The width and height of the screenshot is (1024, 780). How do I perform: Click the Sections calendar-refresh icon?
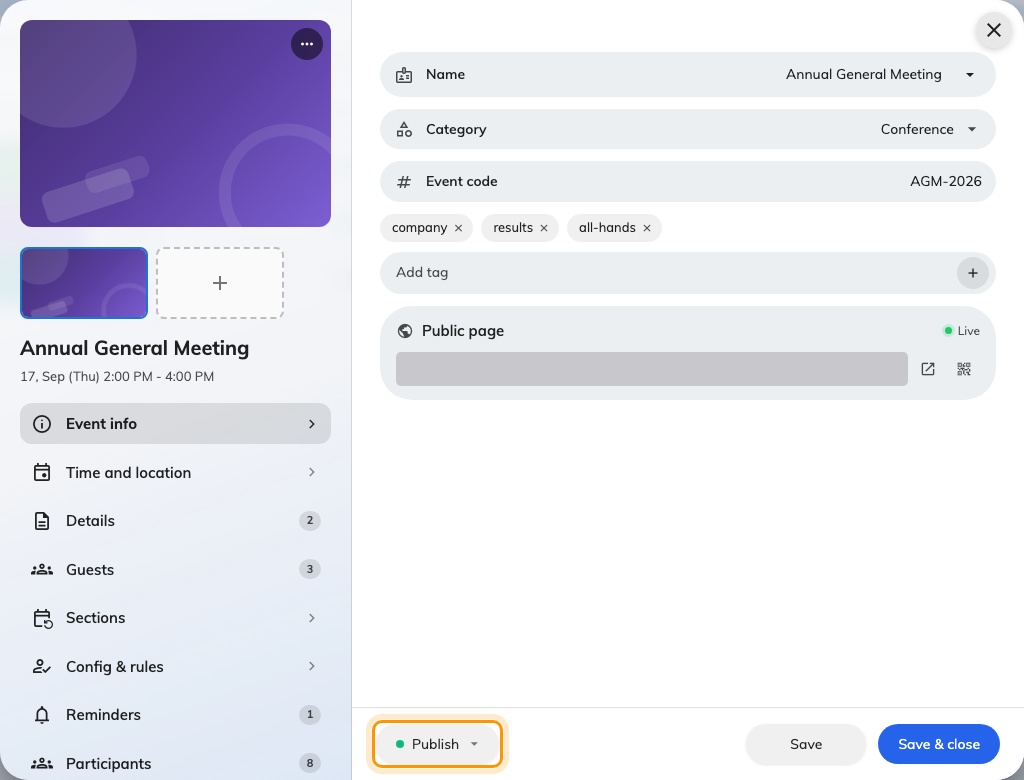(42, 618)
